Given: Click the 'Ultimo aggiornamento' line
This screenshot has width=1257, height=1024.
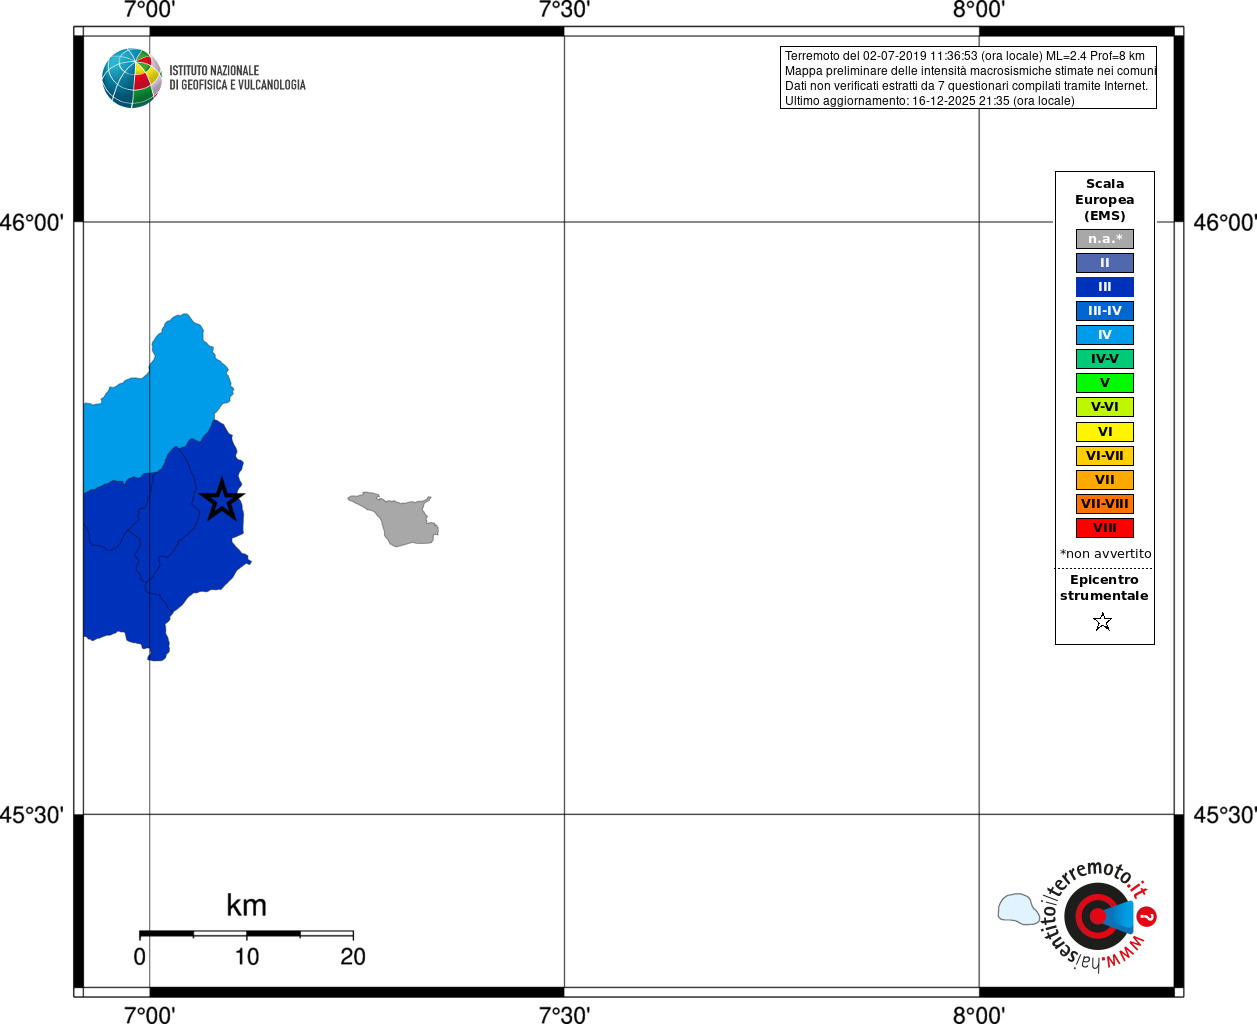Looking at the screenshot, I should click(930, 101).
